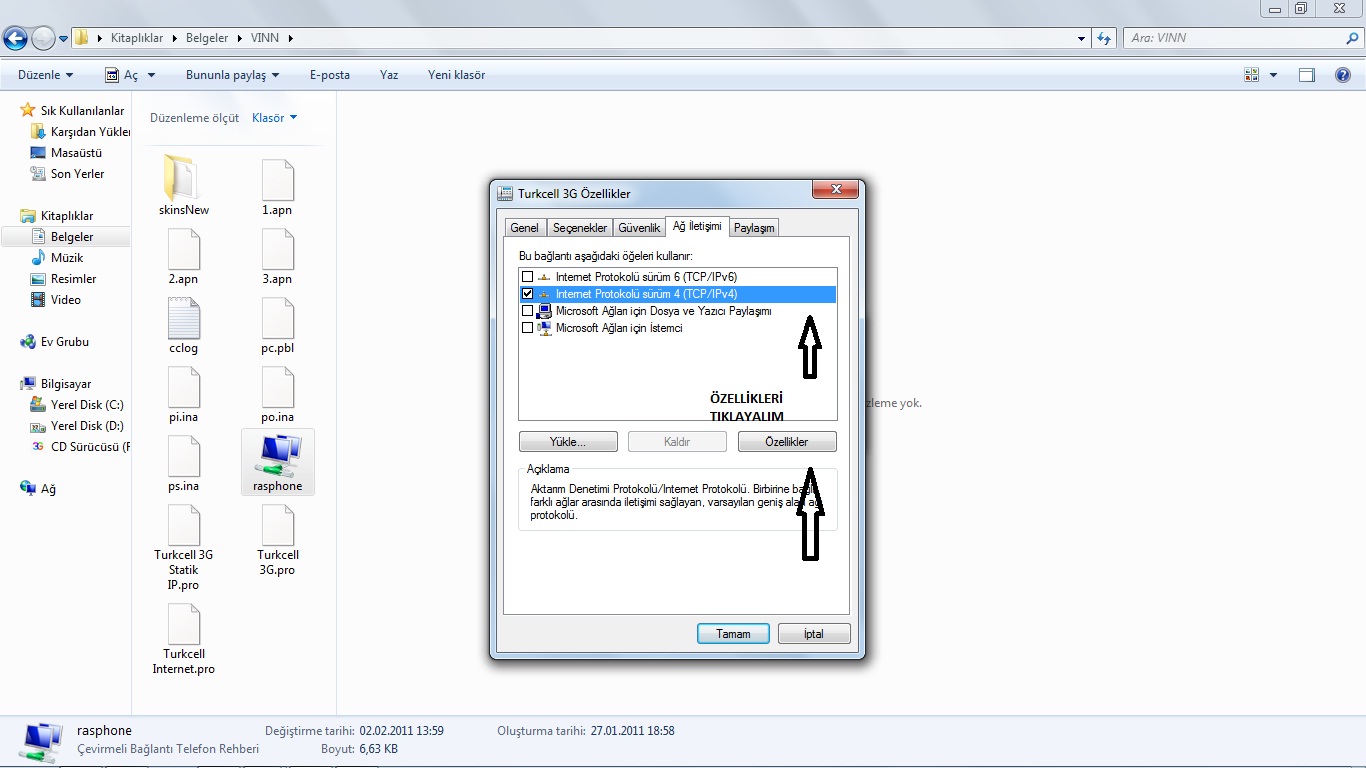The width and height of the screenshot is (1366, 768).
Task: Open the Klasör arrangement dropdown
Action: (x=275, y=118)
